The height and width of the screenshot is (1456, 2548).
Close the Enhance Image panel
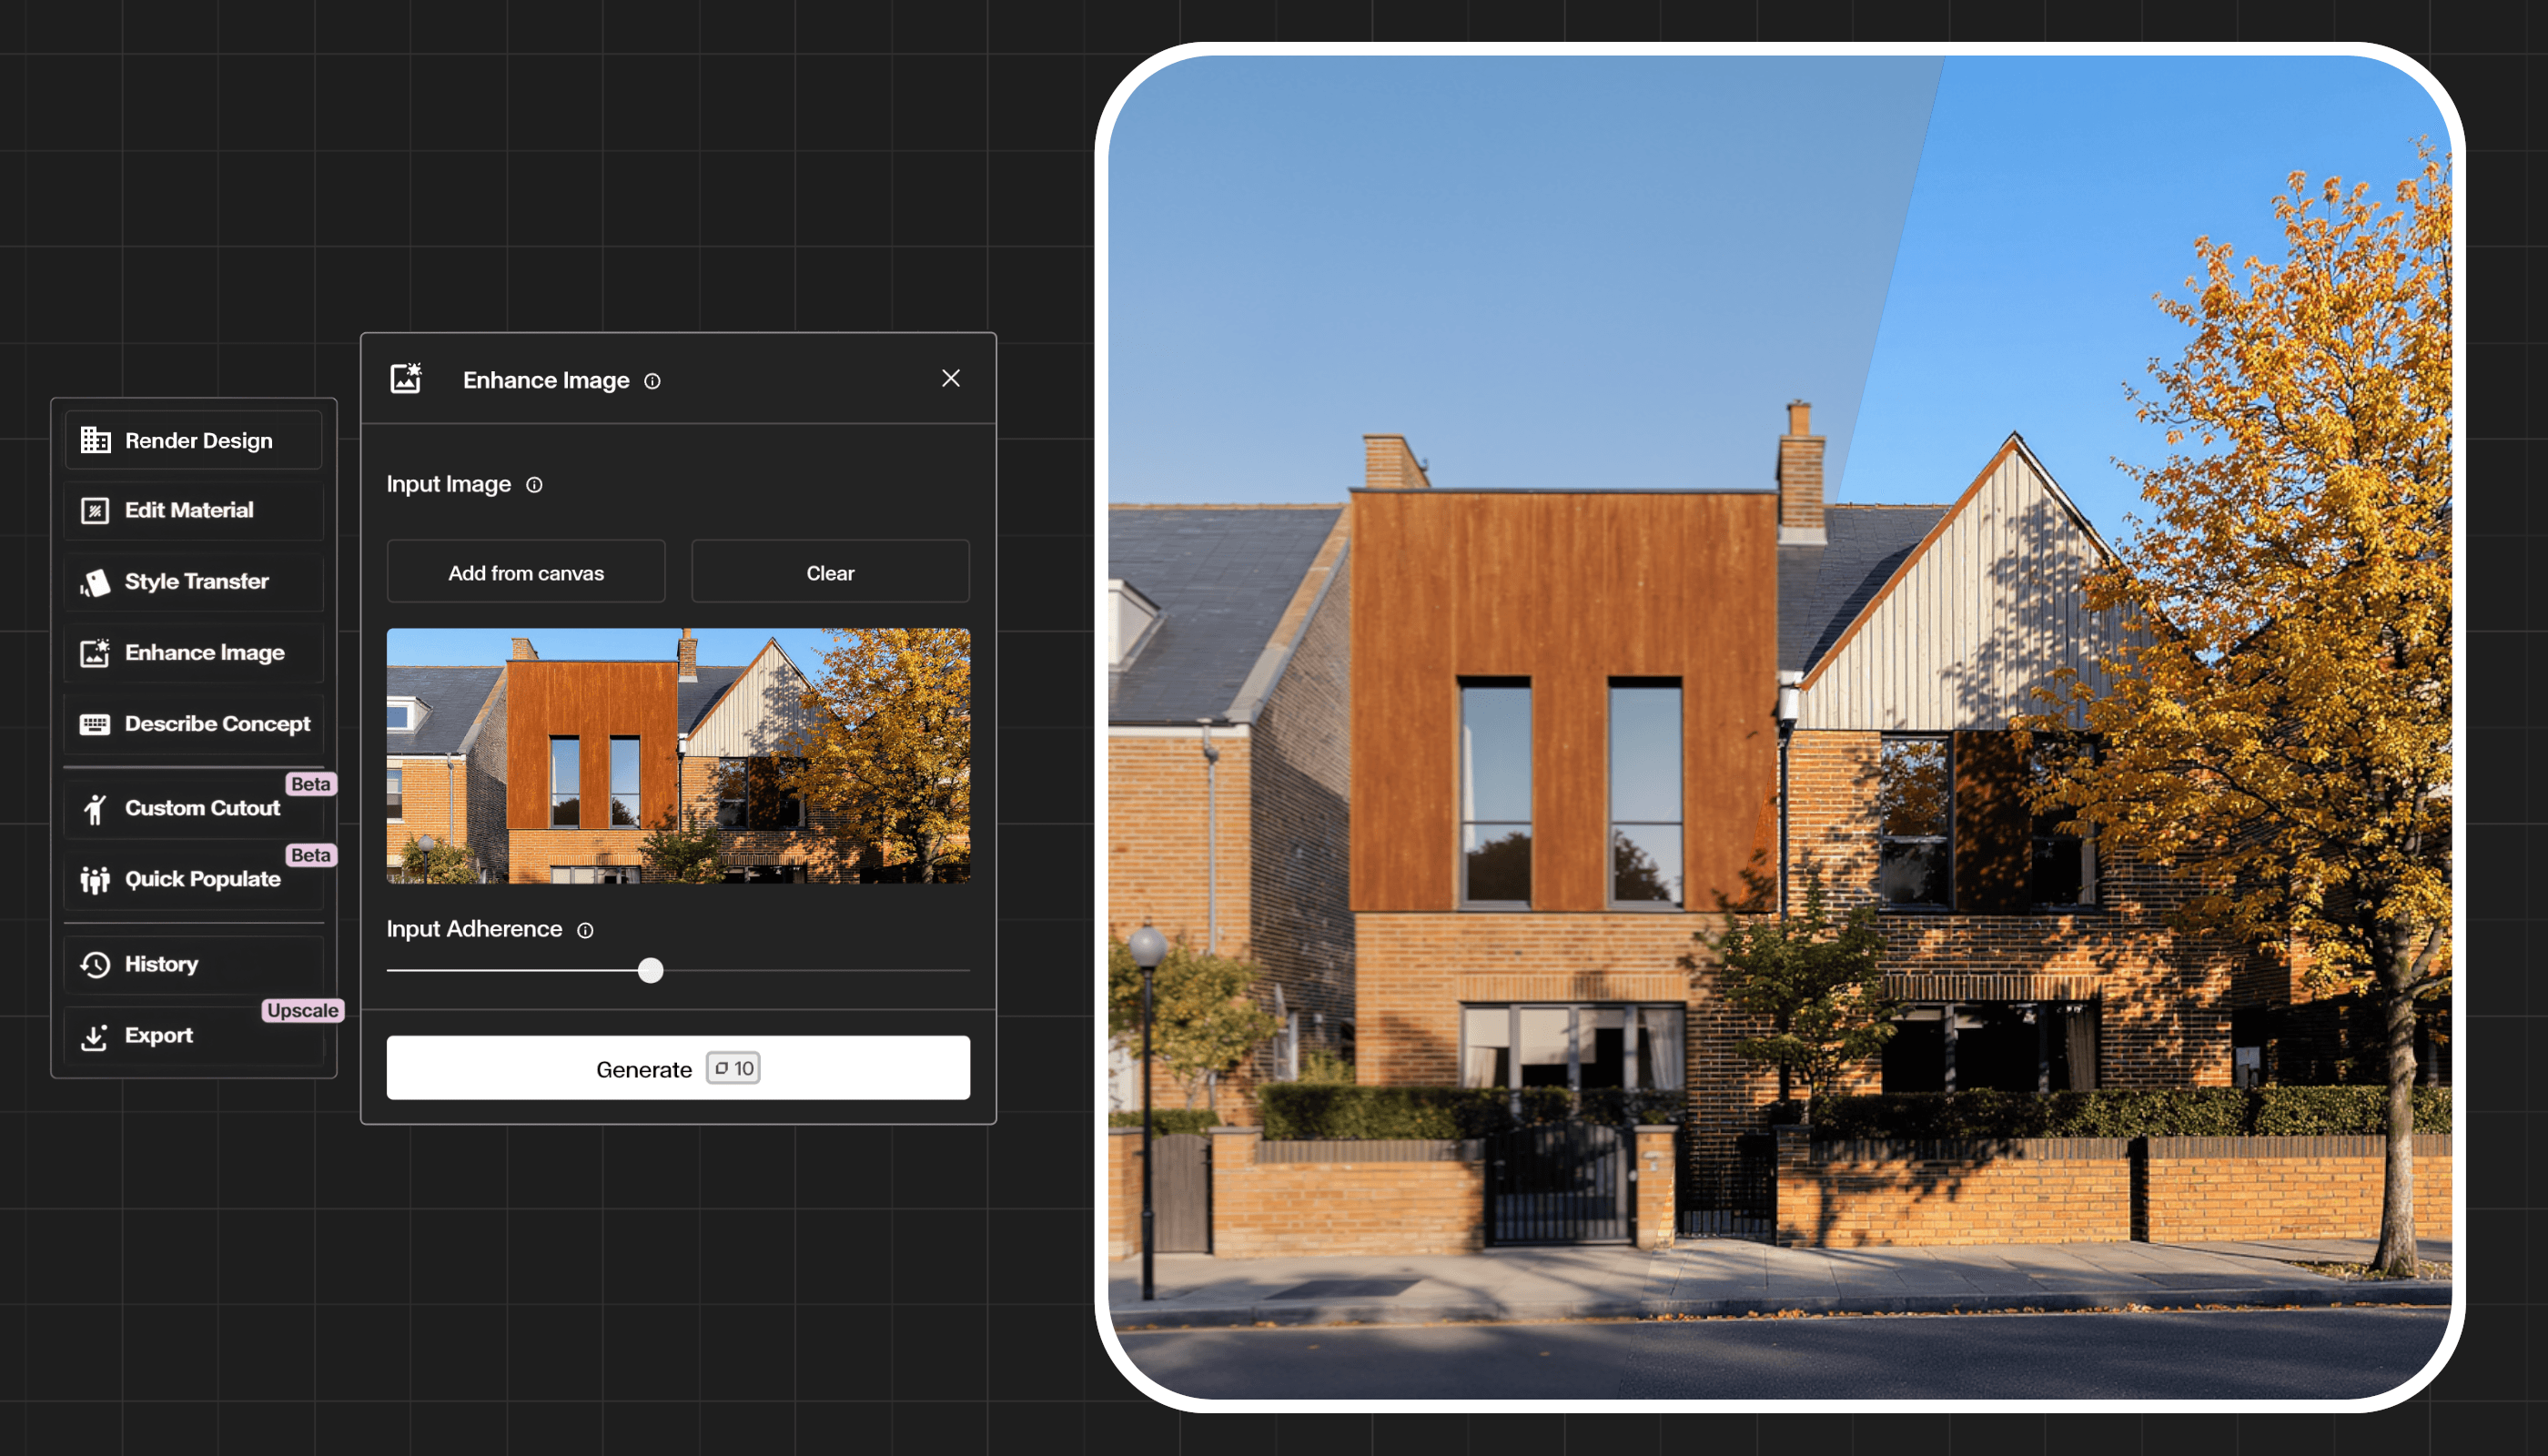click(950, 378)
